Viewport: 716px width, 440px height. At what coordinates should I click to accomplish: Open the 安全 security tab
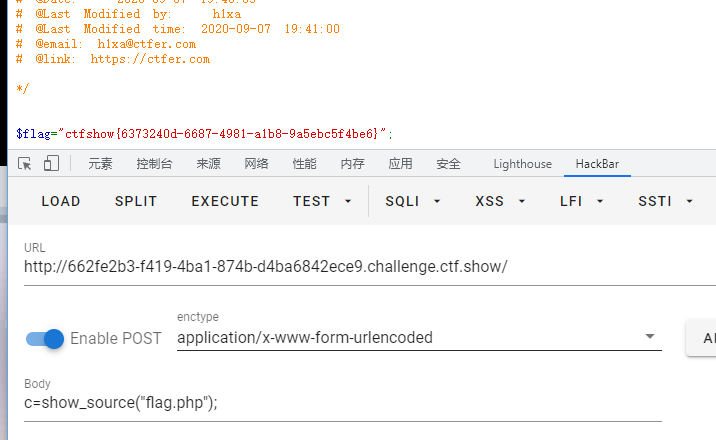pos(448,164)
